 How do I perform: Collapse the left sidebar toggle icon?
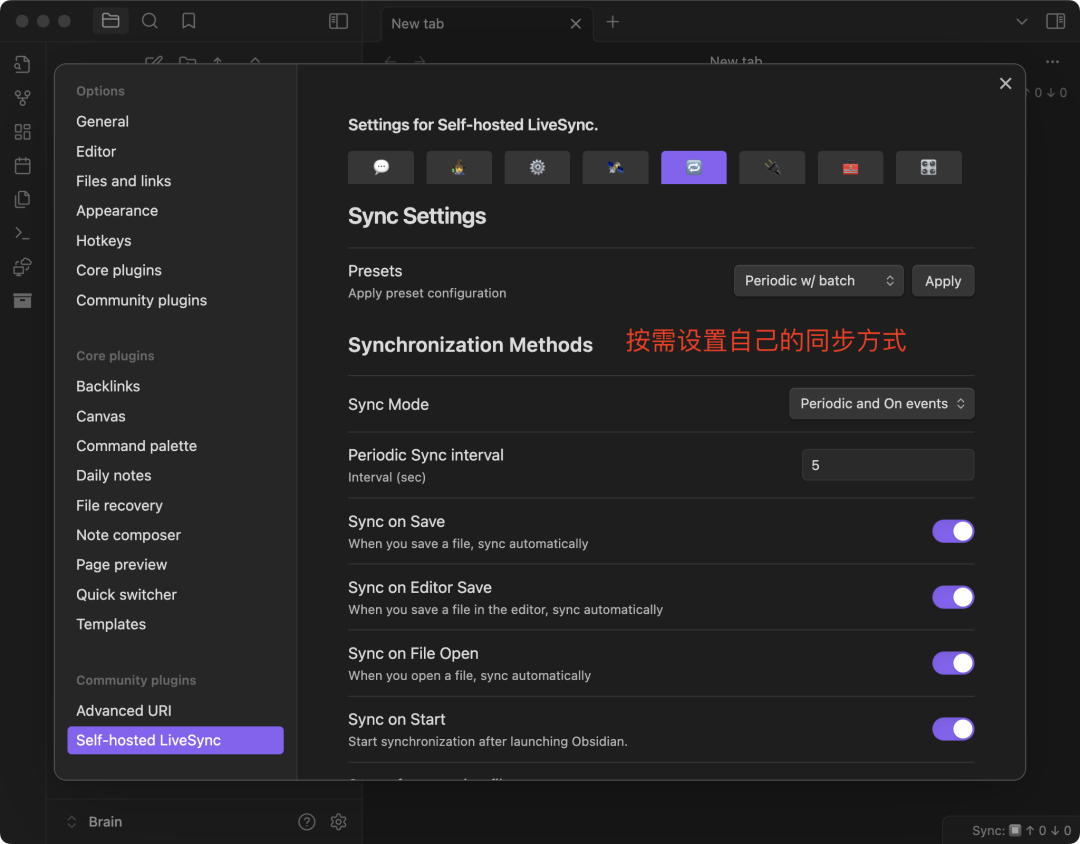tap(338, 21)
